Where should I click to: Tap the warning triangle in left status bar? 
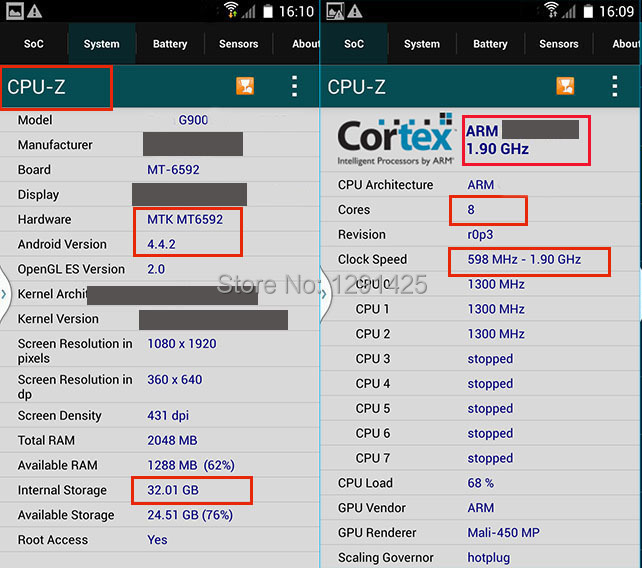coord(36,11)
